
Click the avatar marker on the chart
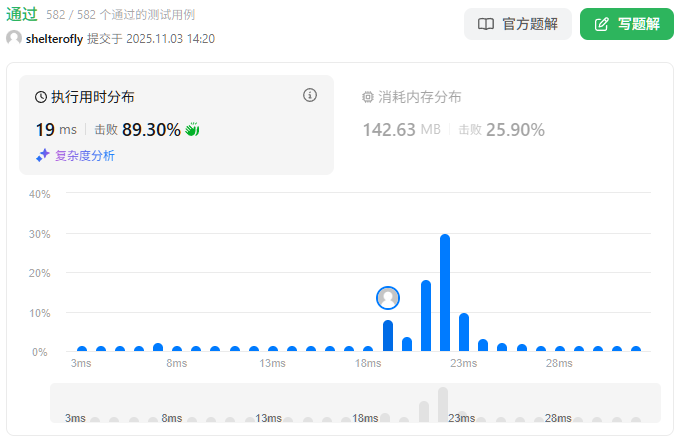pos(388,297)
